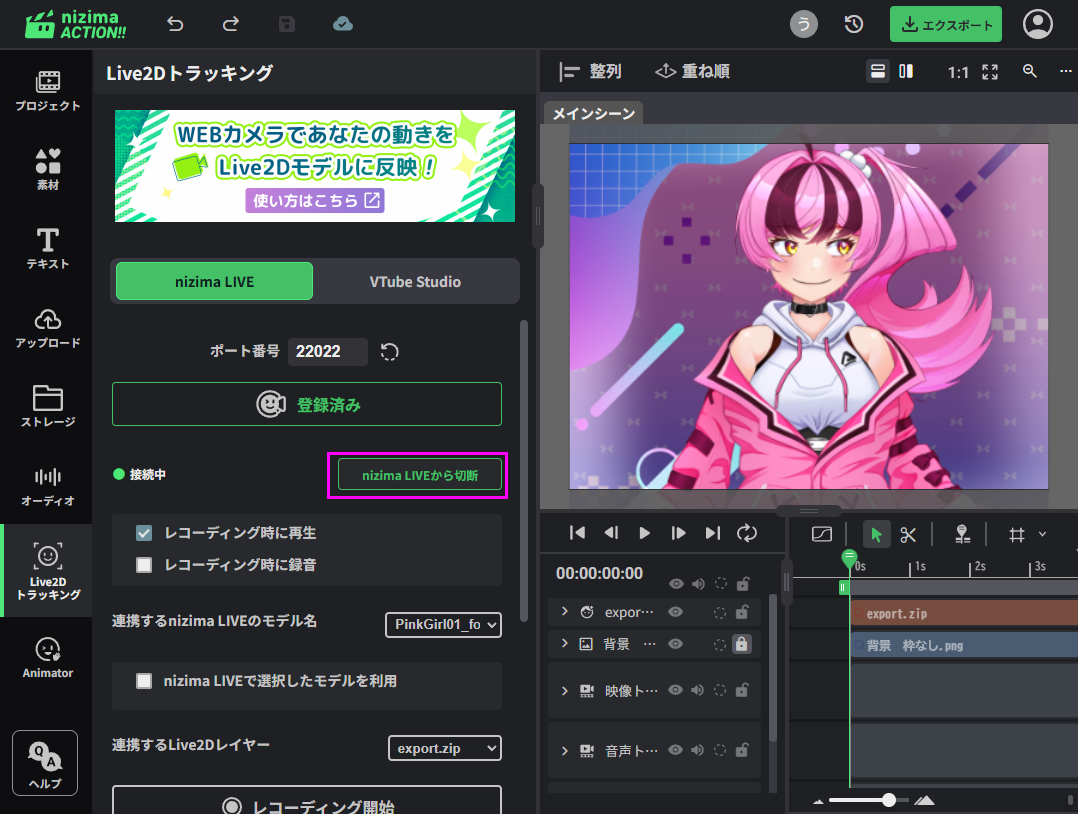Expand the 背景 layer row
Image resolution: width=1078 pixels, height=814 pixels.
(564, 644)
